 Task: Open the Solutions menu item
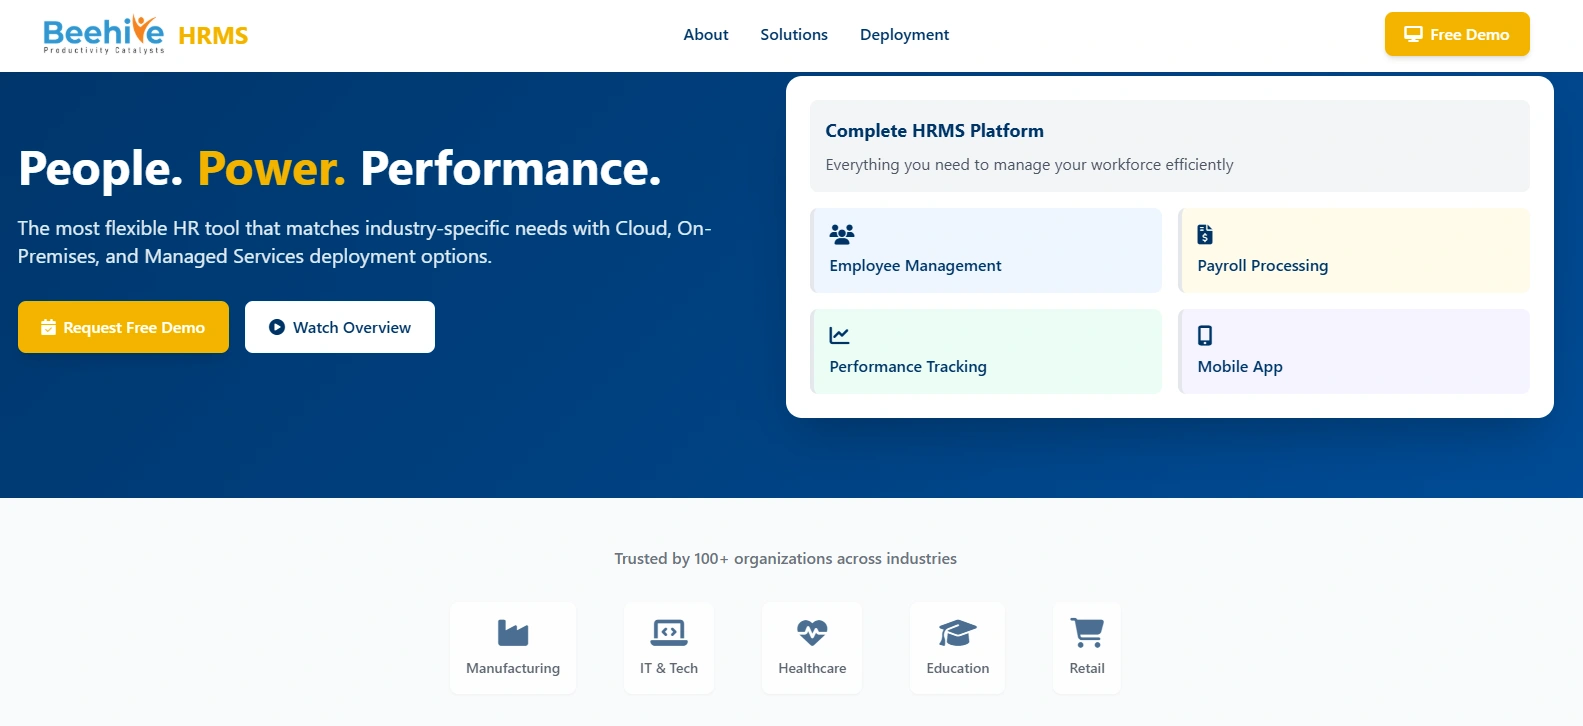click(x=794, y=35)
